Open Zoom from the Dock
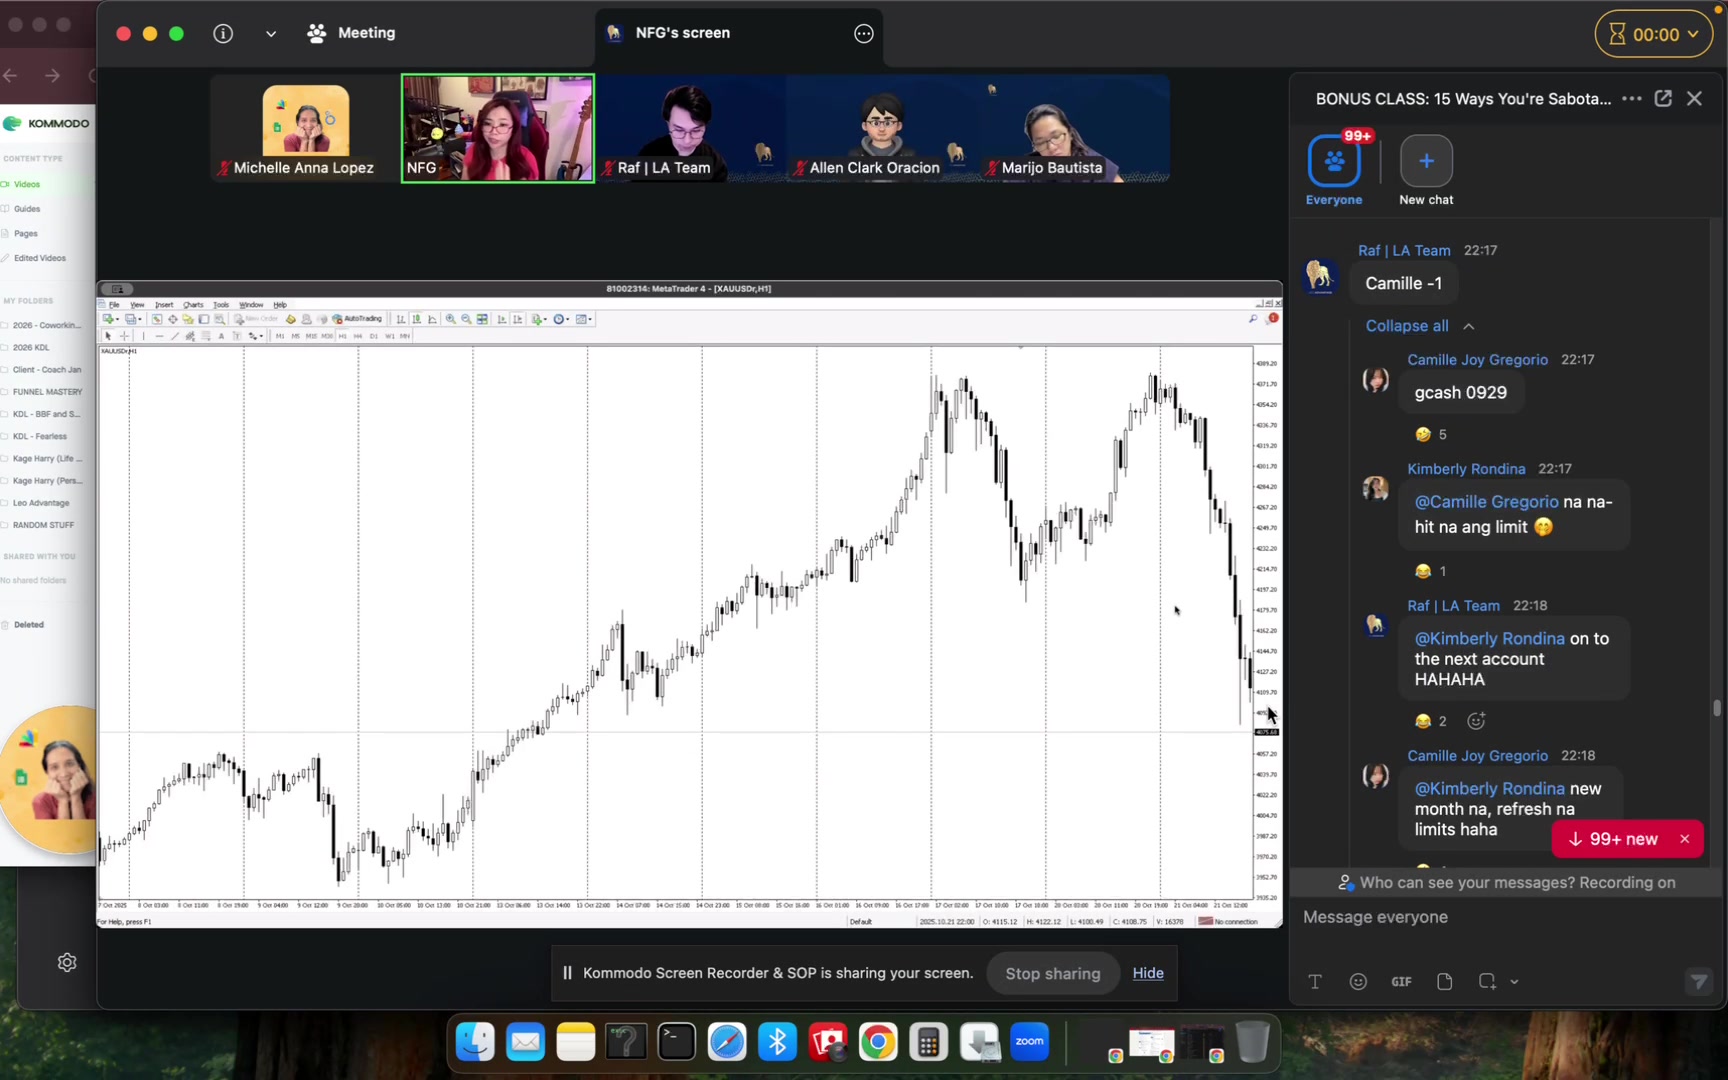Screen dimensions: 1728x1080 pyautogui.click(x=1029, y=1043)
